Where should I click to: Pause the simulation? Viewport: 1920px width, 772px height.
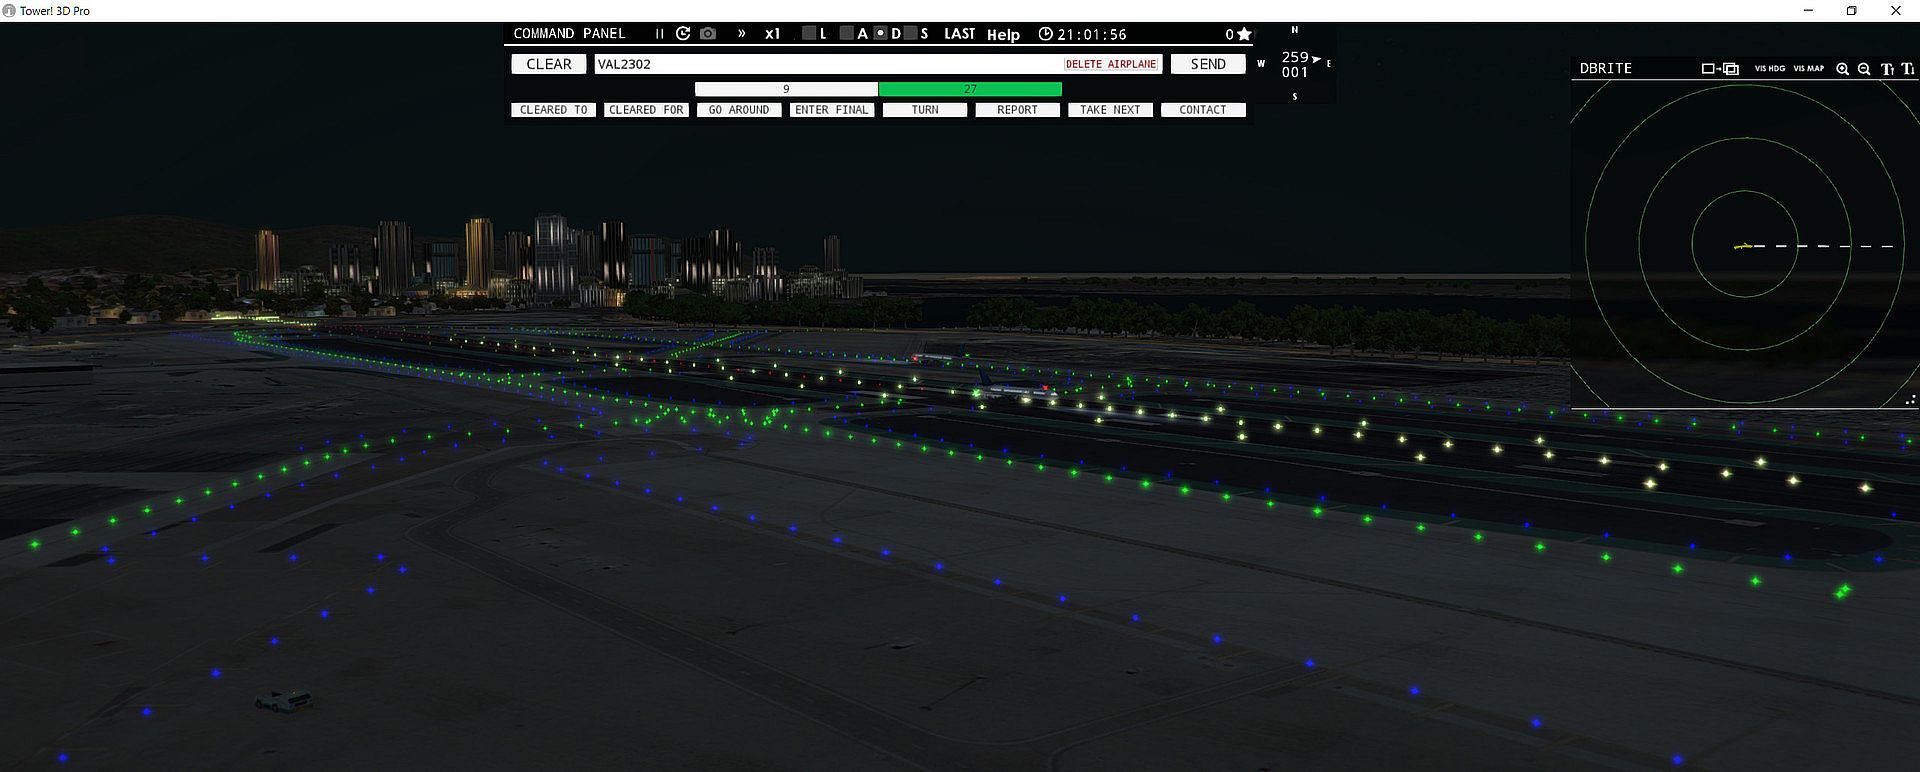coord(659,34)
